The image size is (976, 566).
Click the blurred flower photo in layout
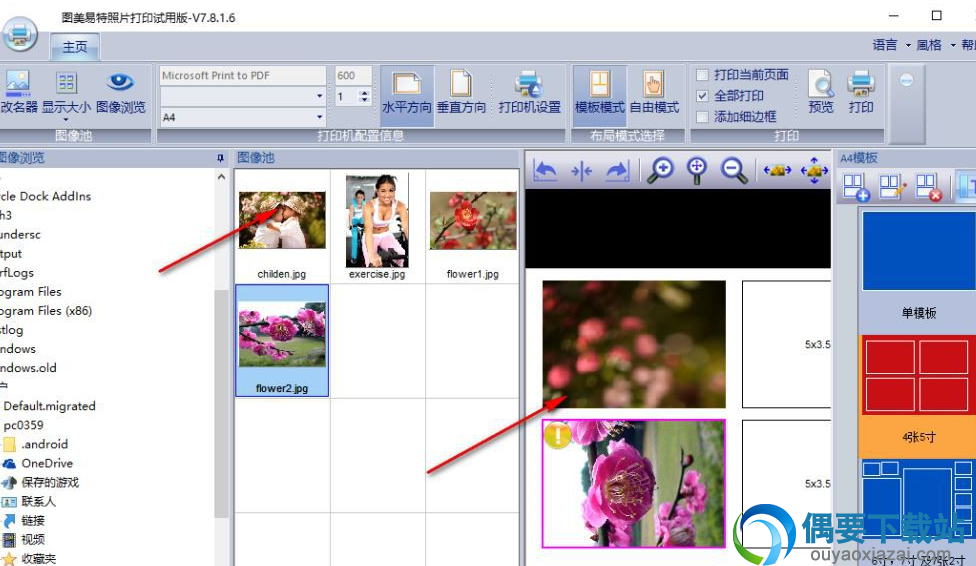tap(634, 344)
